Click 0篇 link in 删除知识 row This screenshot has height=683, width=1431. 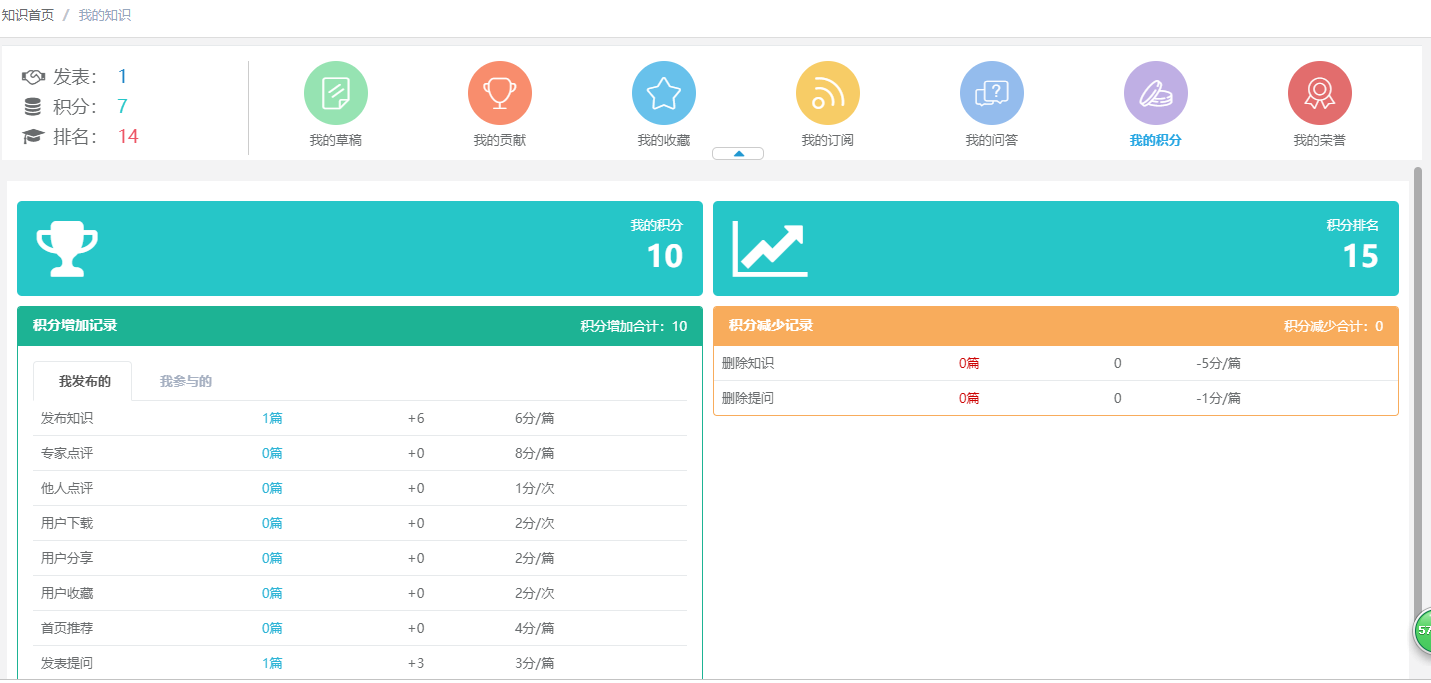tap(969, 363)
